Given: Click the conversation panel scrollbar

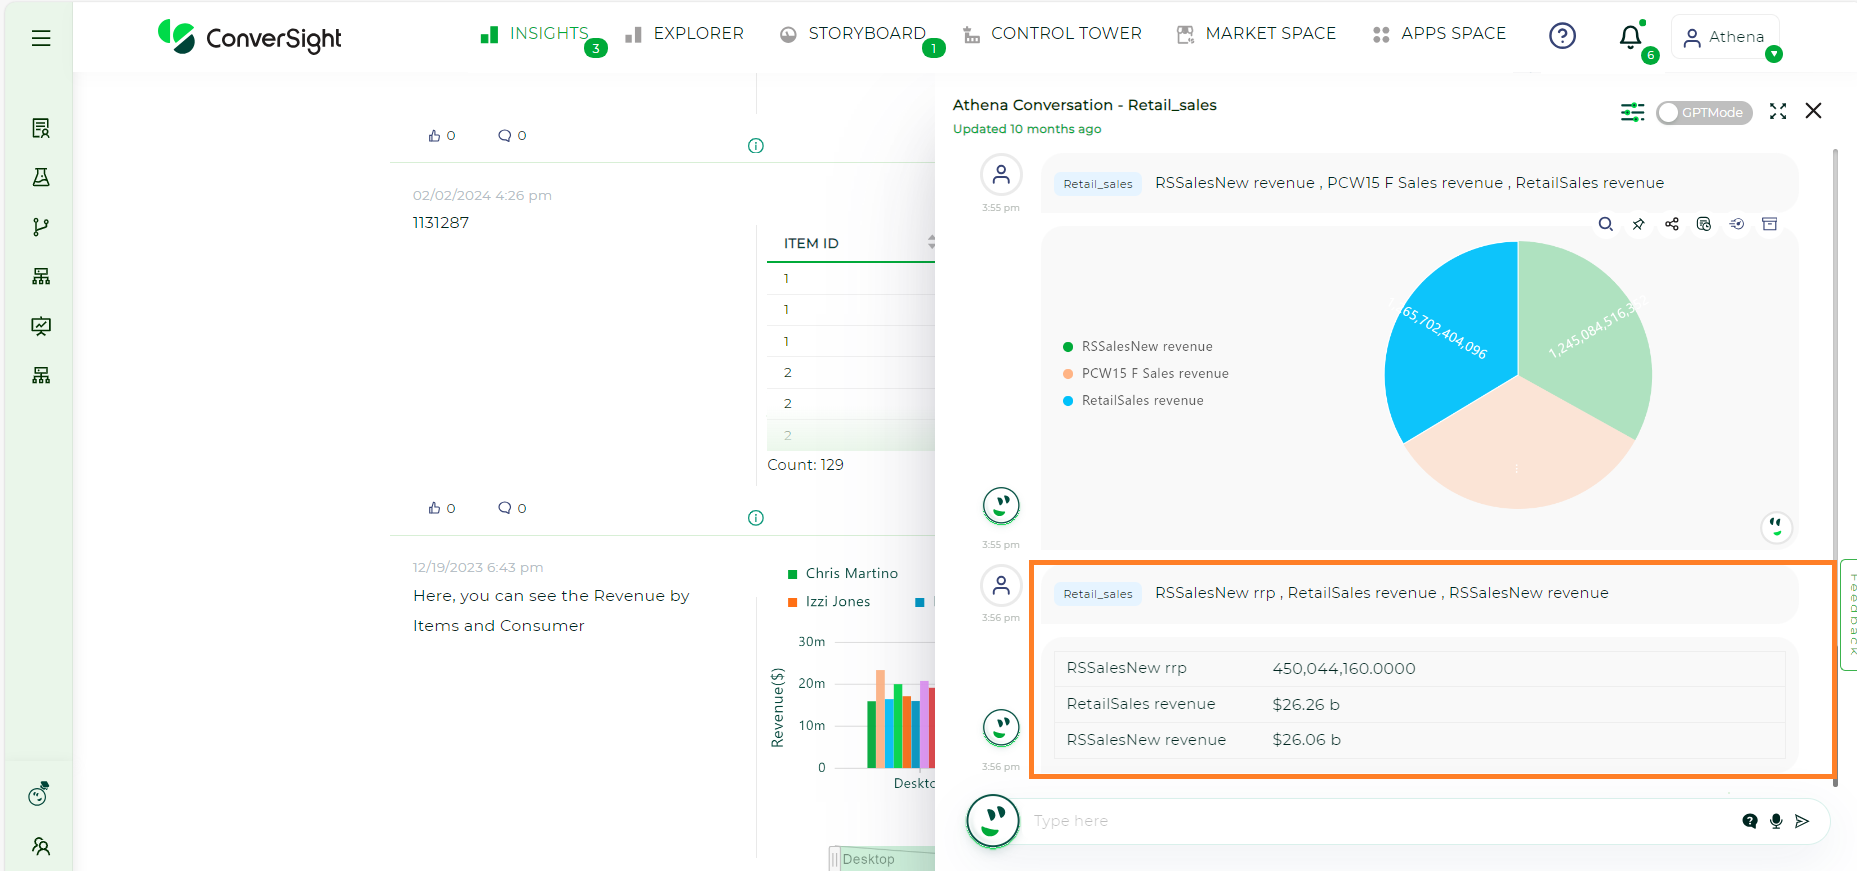Looking at the screenshot, I should pos(1835,466).
